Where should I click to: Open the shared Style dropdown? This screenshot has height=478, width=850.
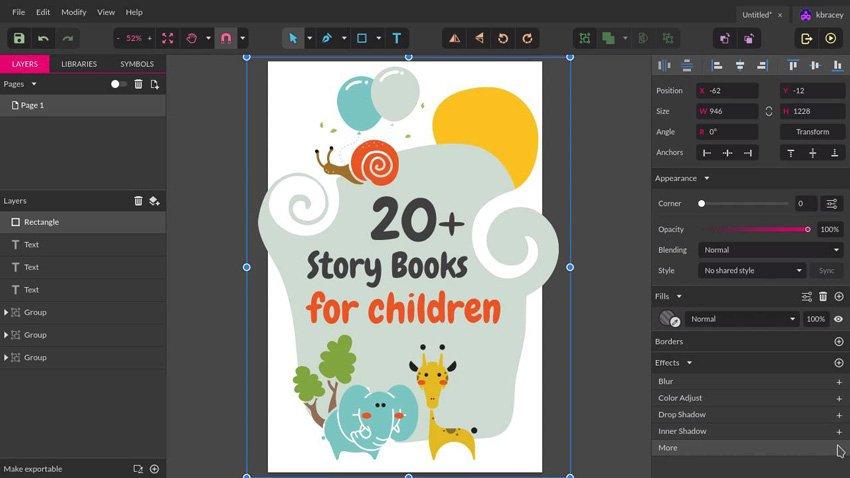752,270
